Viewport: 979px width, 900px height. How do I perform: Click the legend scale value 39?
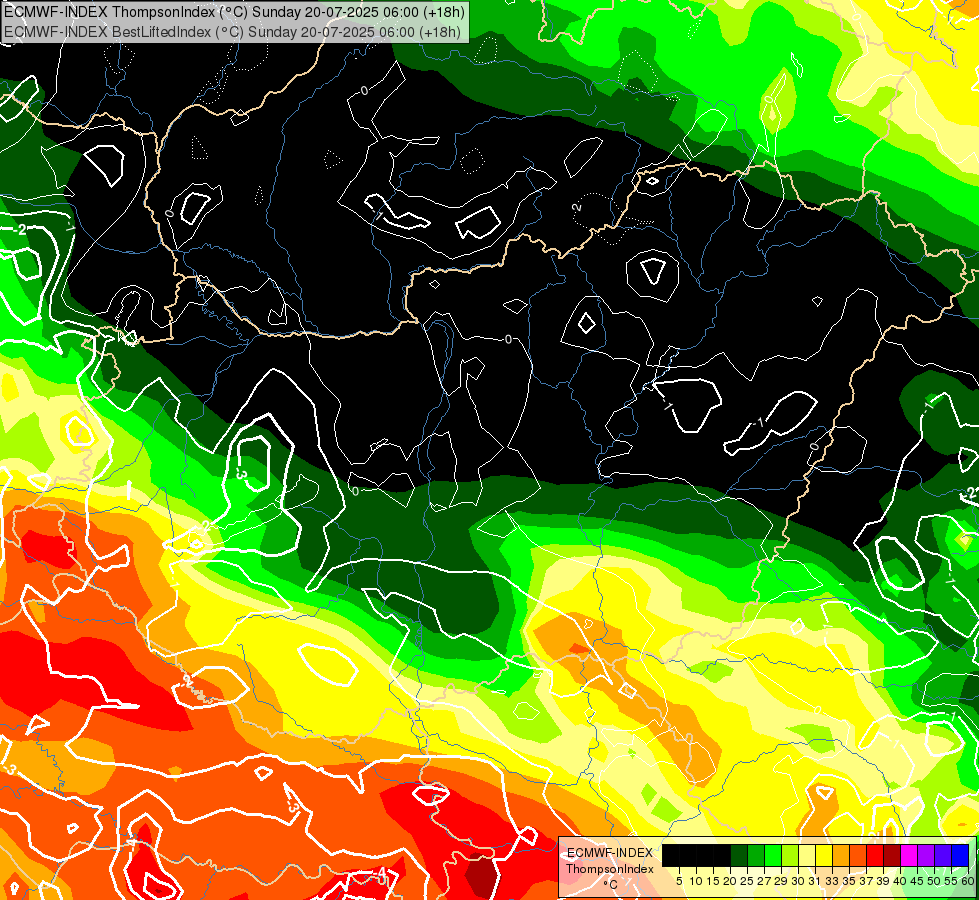tap(883, 881)
